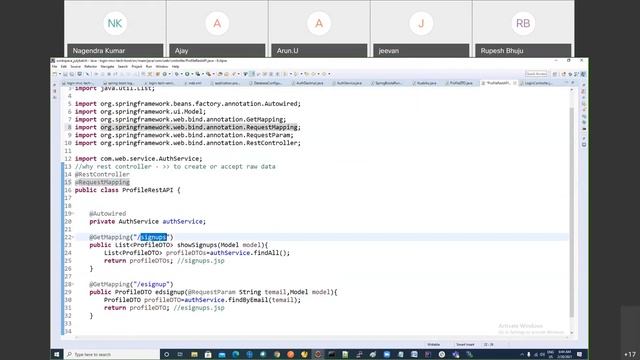Open the Search menu
Viewport: 640px width, 360px height.
click(123, 67)
